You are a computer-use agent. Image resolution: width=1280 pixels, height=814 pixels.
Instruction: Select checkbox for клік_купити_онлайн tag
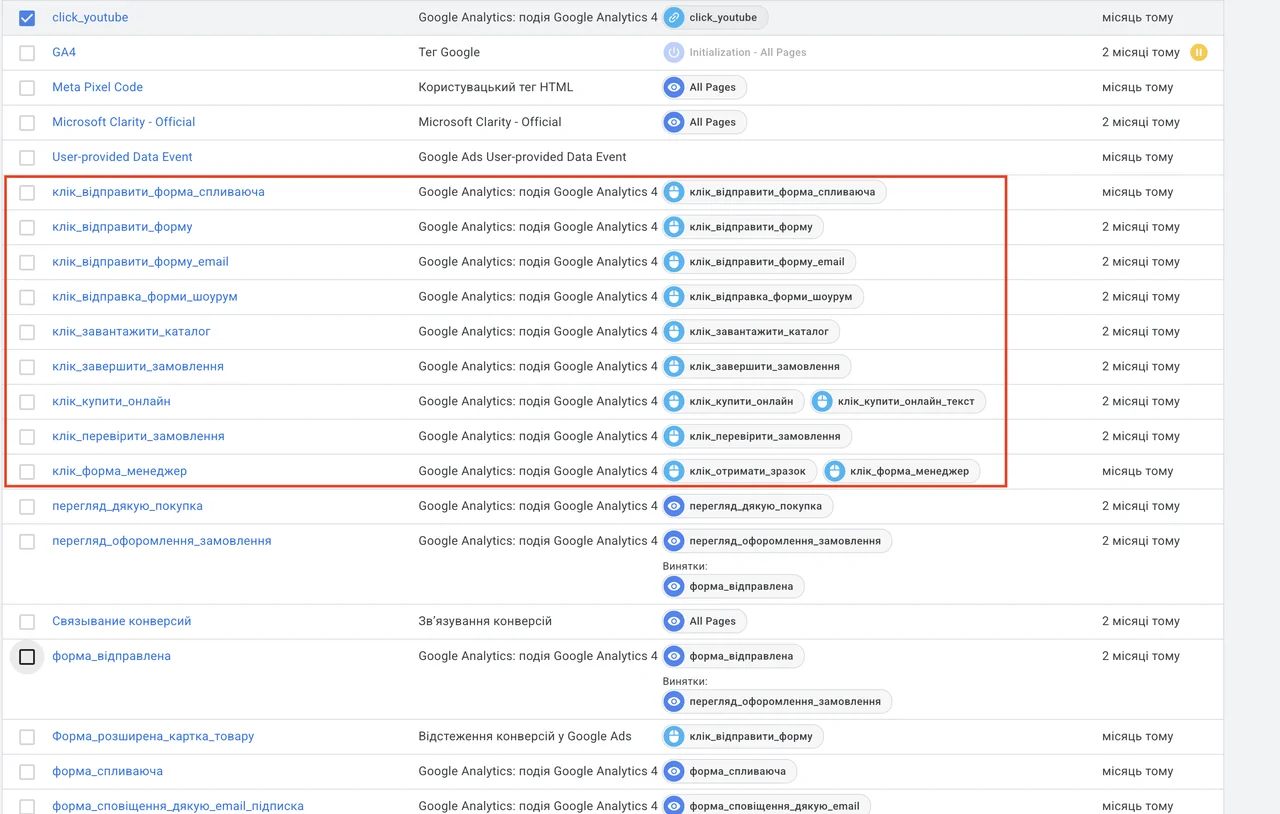coord(27,402)
